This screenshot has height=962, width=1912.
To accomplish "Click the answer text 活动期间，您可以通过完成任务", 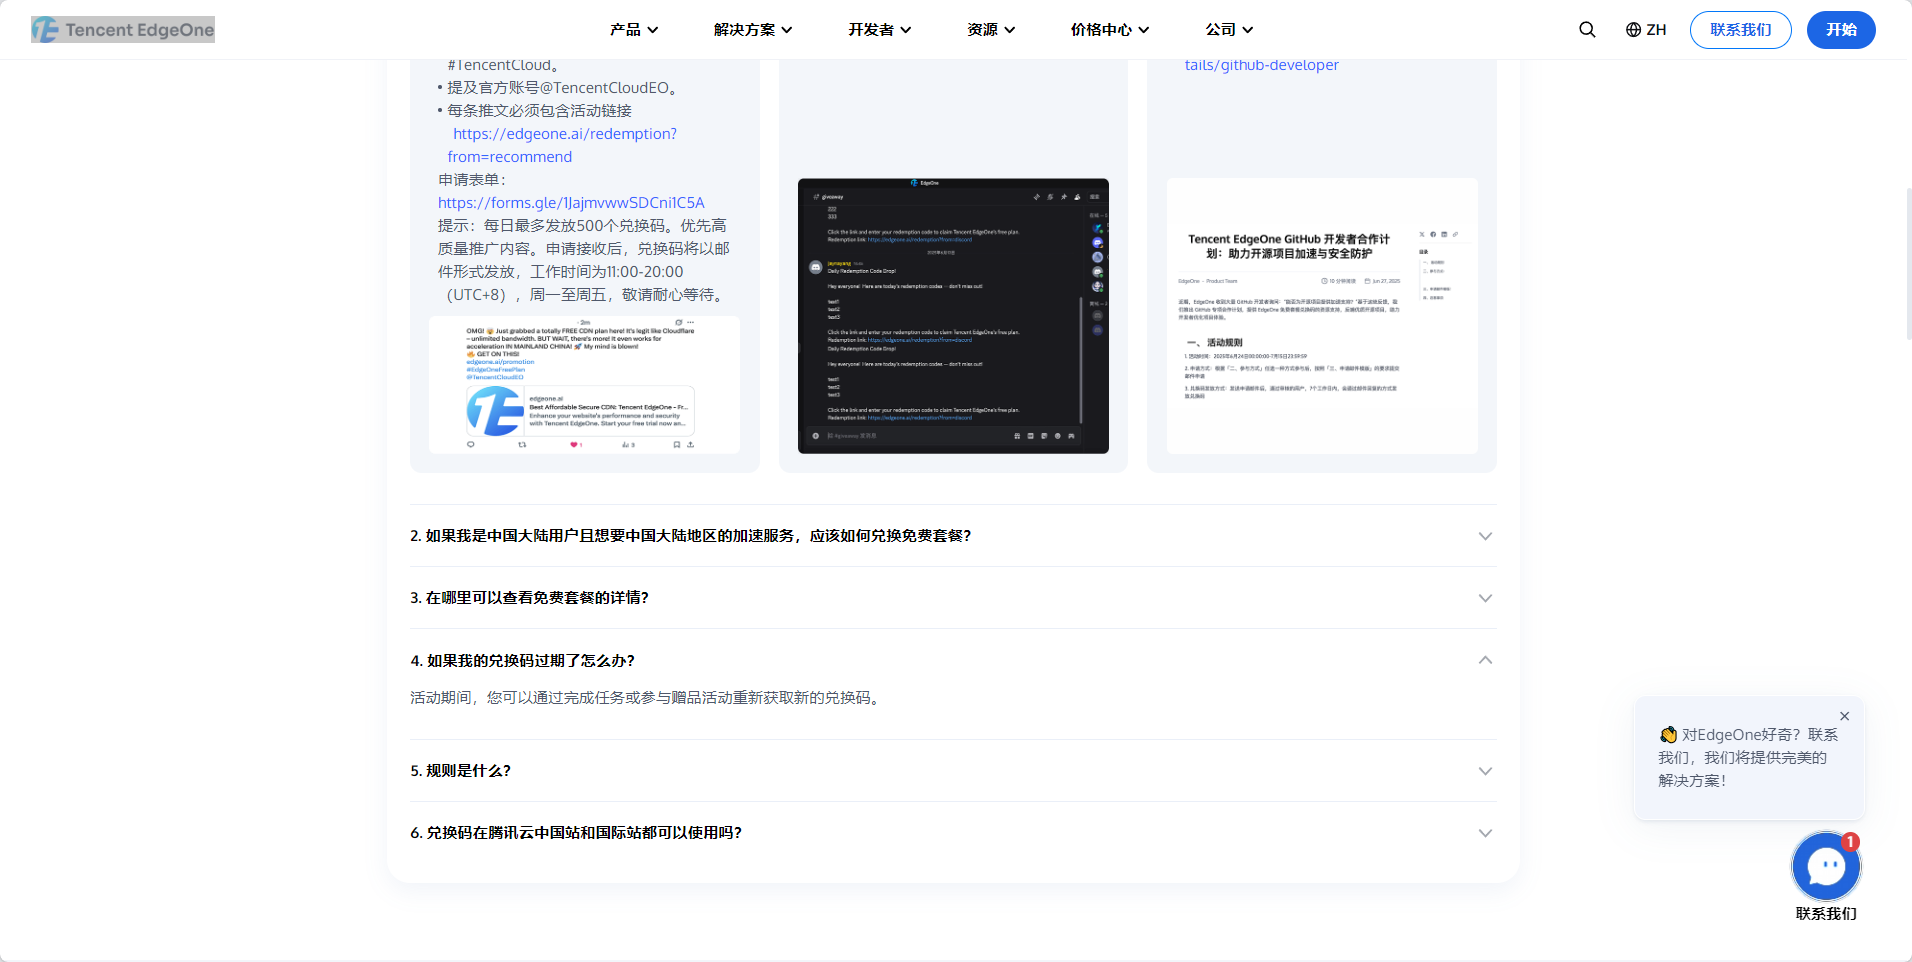I will pos(647,698).
